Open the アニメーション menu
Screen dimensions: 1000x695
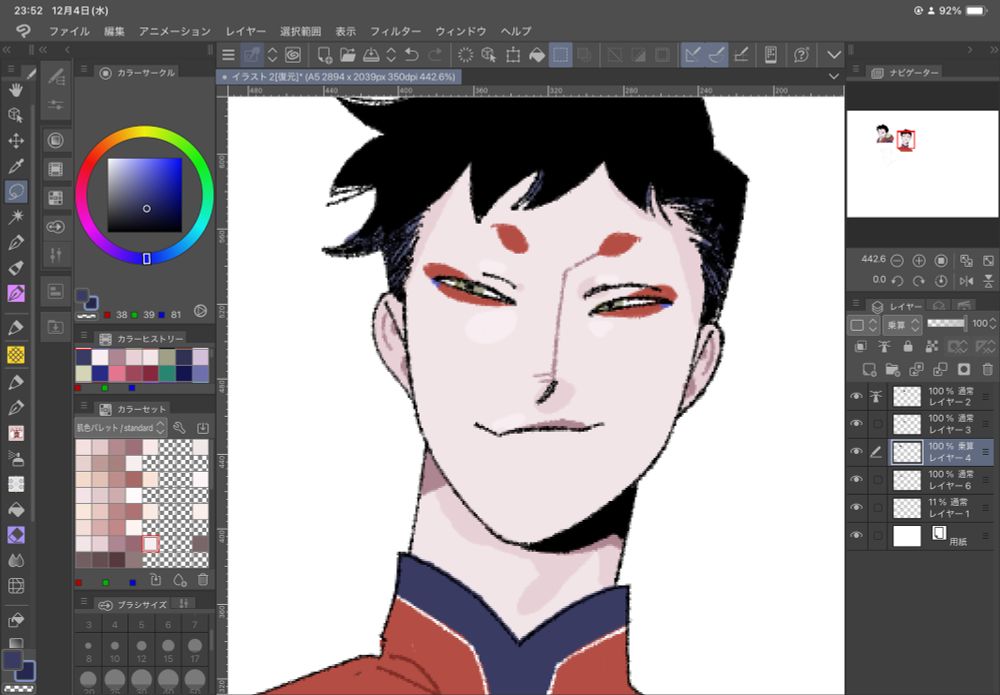175,31
